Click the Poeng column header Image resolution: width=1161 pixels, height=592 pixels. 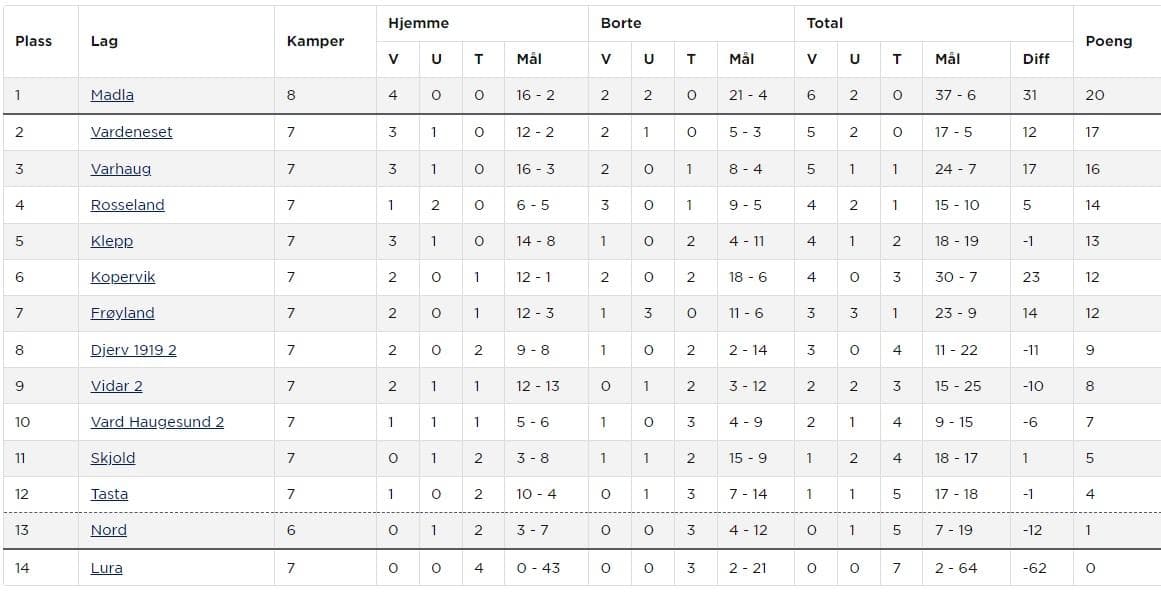[x=1108, y=41]
